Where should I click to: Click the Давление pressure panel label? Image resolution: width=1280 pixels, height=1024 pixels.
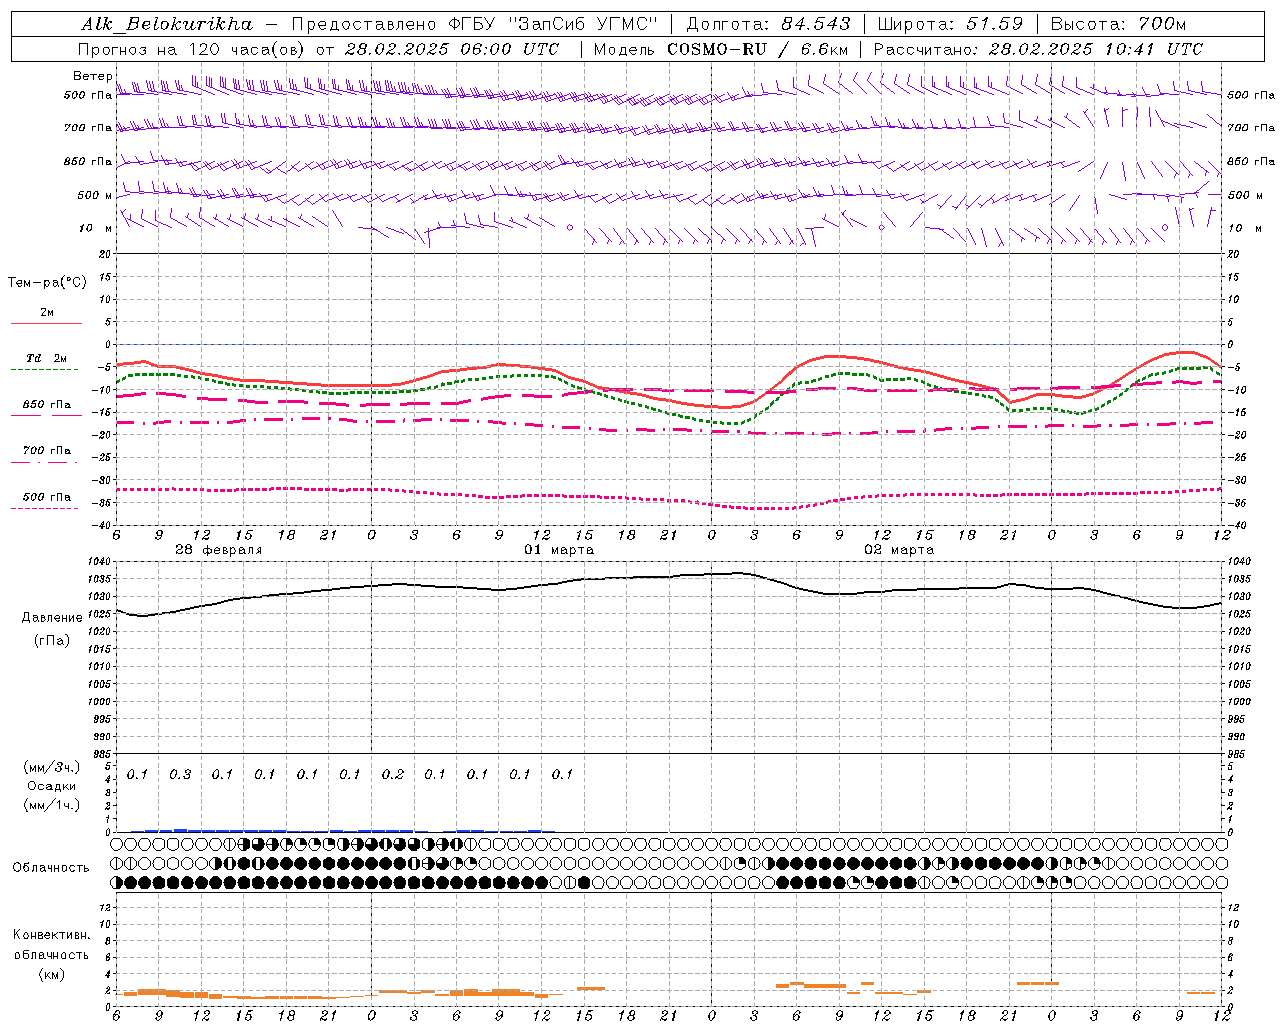click(52, 618)
